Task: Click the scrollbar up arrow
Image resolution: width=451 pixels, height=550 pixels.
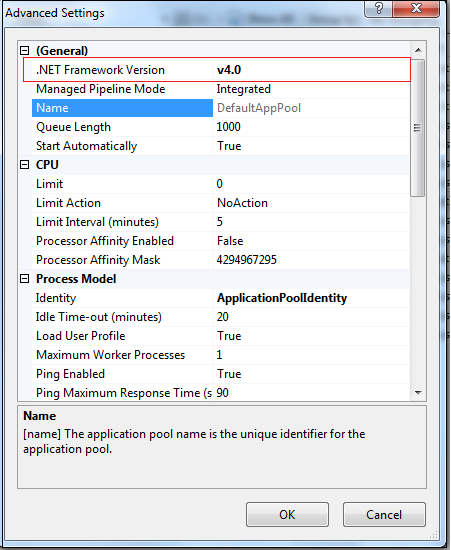Action: [418, 50]
